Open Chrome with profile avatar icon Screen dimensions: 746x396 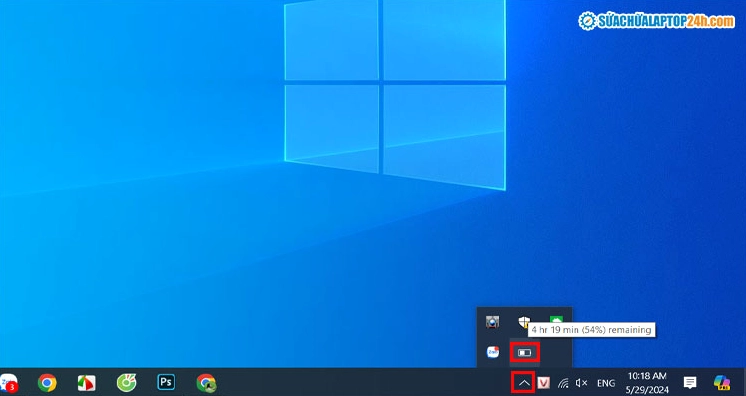coord(206,383)
